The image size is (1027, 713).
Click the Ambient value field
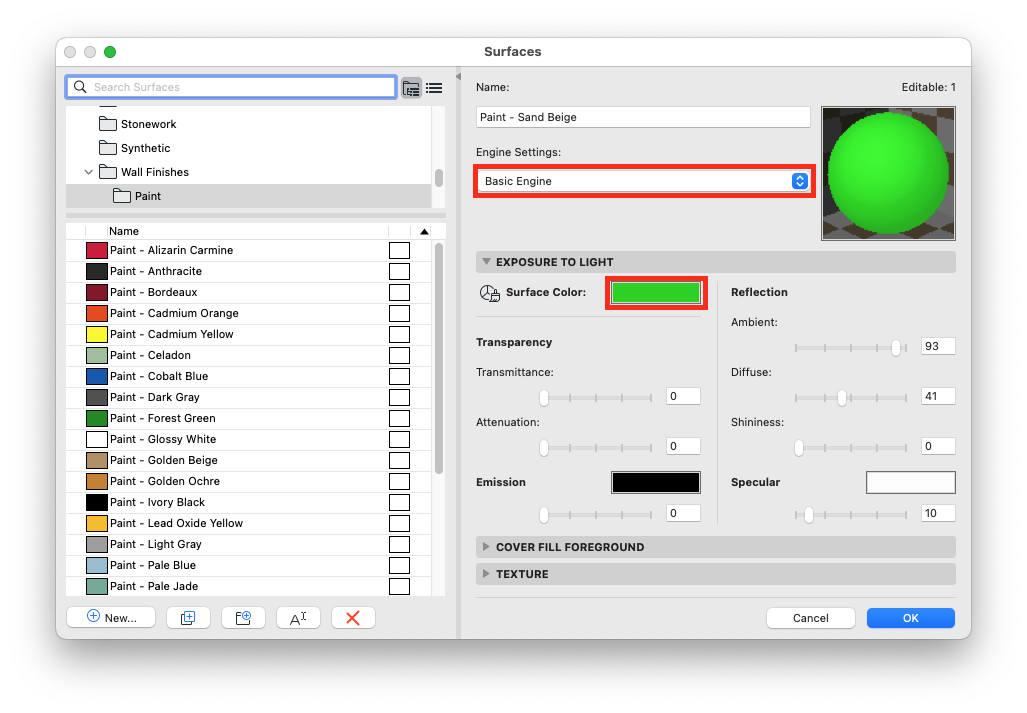click(x=938, y=346)
